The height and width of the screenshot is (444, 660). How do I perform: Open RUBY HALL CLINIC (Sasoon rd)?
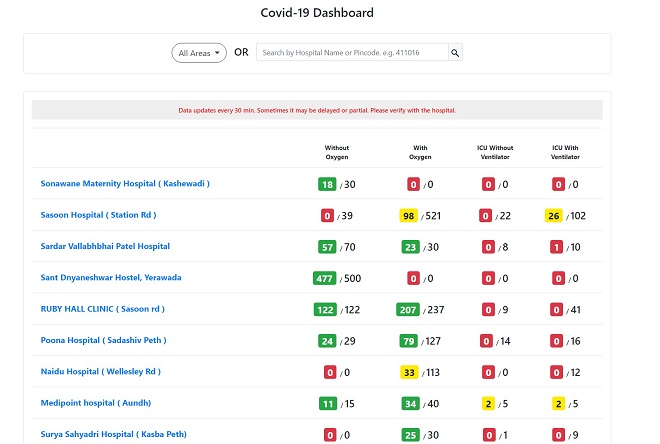pyautogui.click(x=102, y=309)
